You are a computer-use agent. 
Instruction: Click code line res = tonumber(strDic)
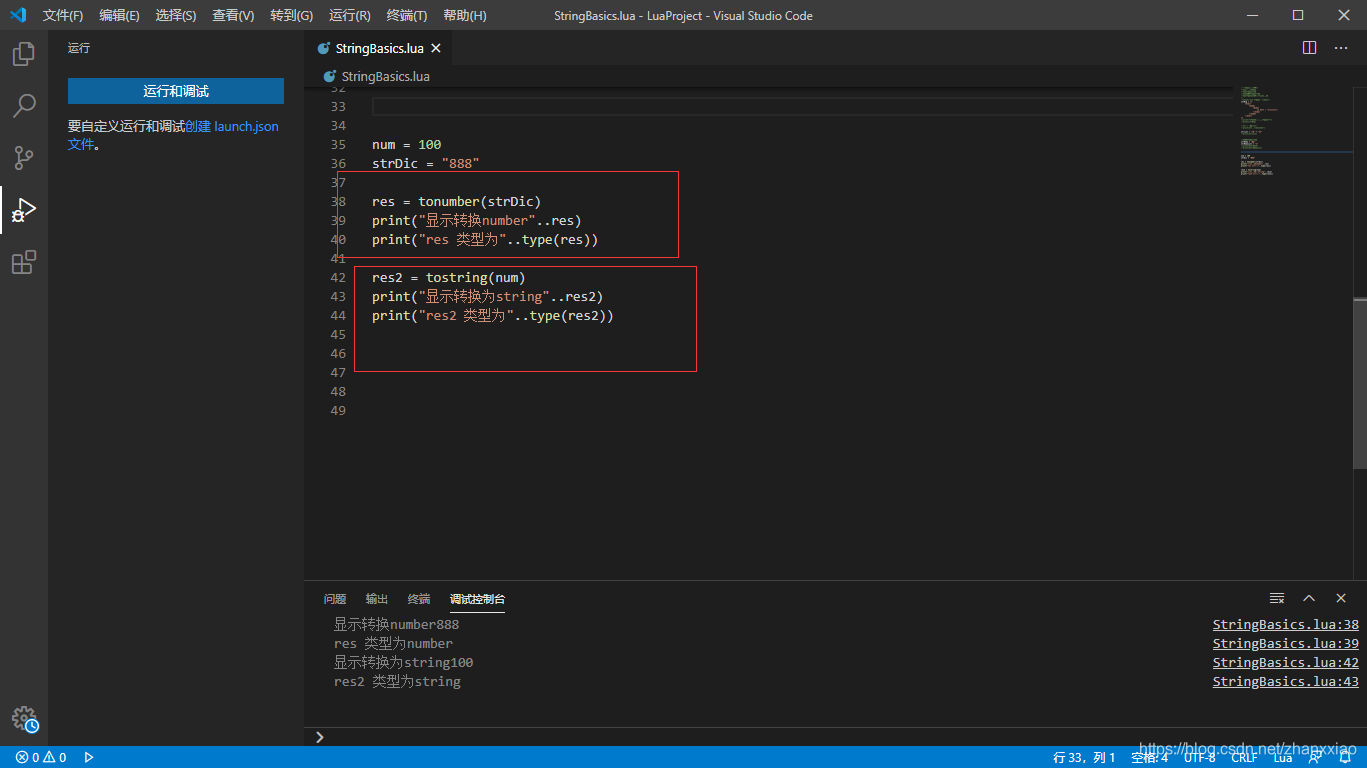[456, 202]
